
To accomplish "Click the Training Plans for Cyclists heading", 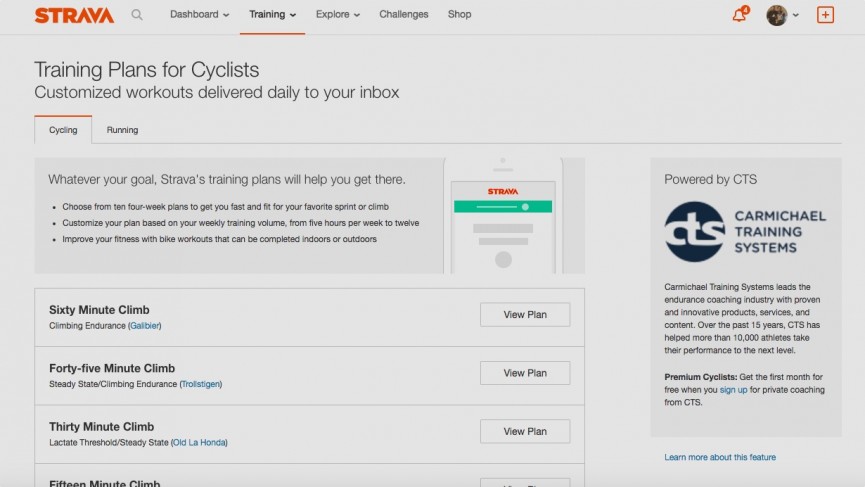I will (147, 70).
